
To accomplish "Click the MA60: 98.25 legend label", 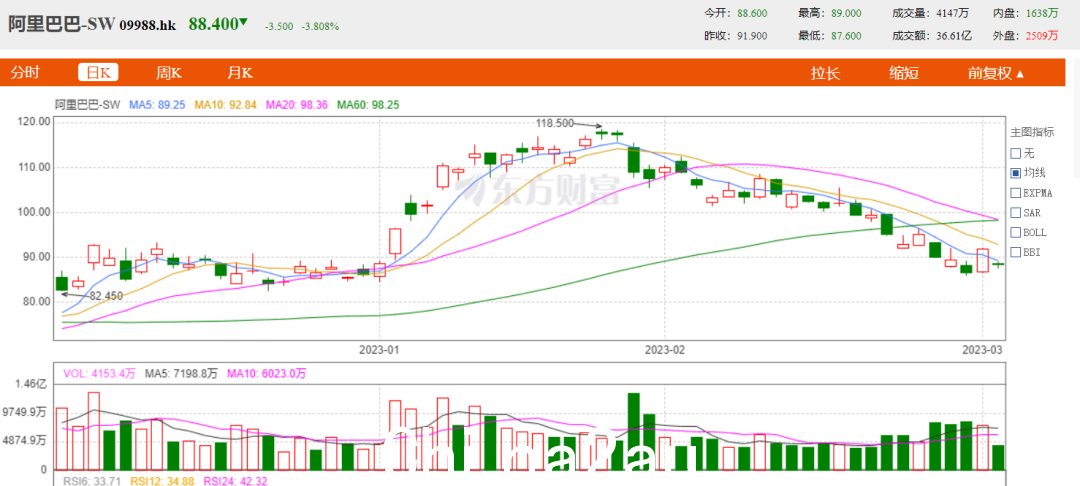I will click(x=368, y=105).
